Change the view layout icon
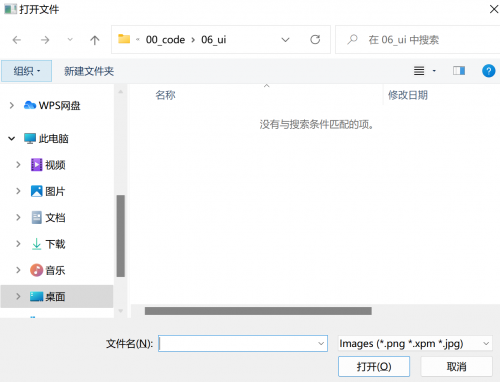Image resolution: width=500 pixels, height=382 pixels. 419,71
